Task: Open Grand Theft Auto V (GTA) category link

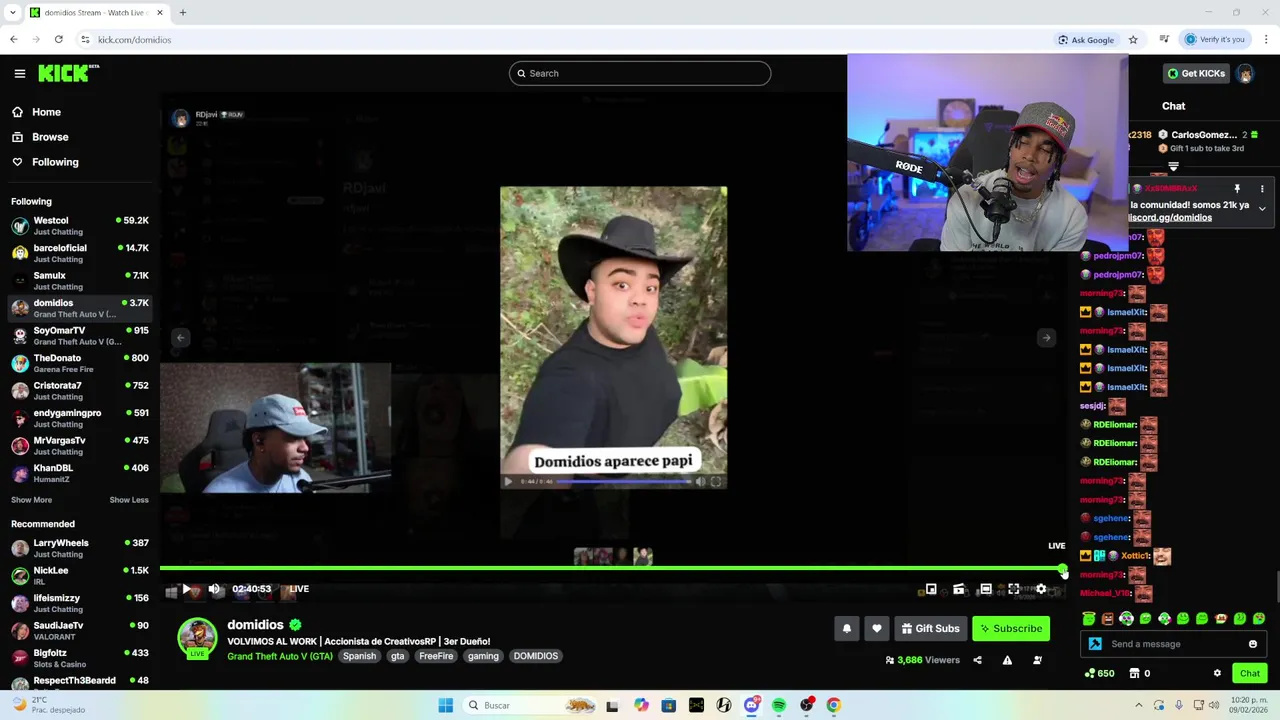Action: point(280,656)
